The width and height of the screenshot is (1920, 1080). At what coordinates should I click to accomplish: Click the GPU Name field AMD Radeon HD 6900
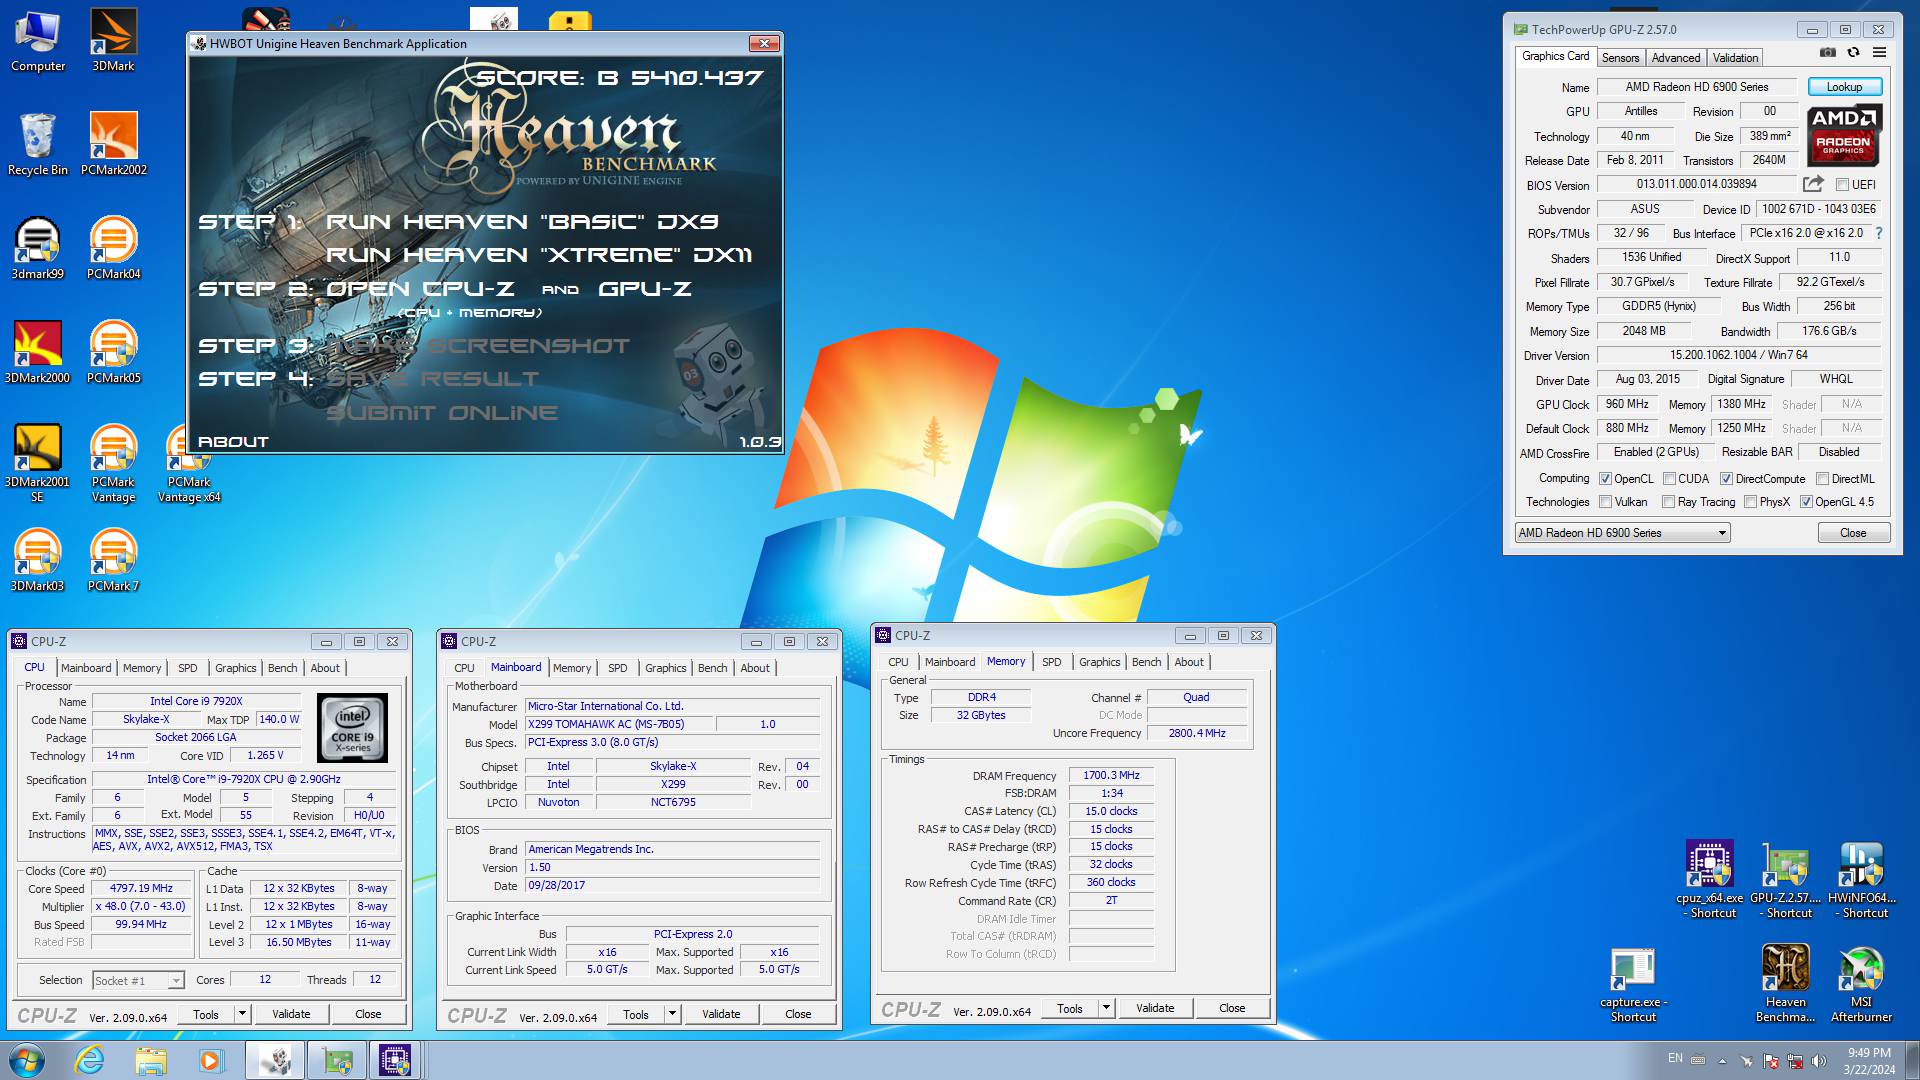(x=1696, y=87)
